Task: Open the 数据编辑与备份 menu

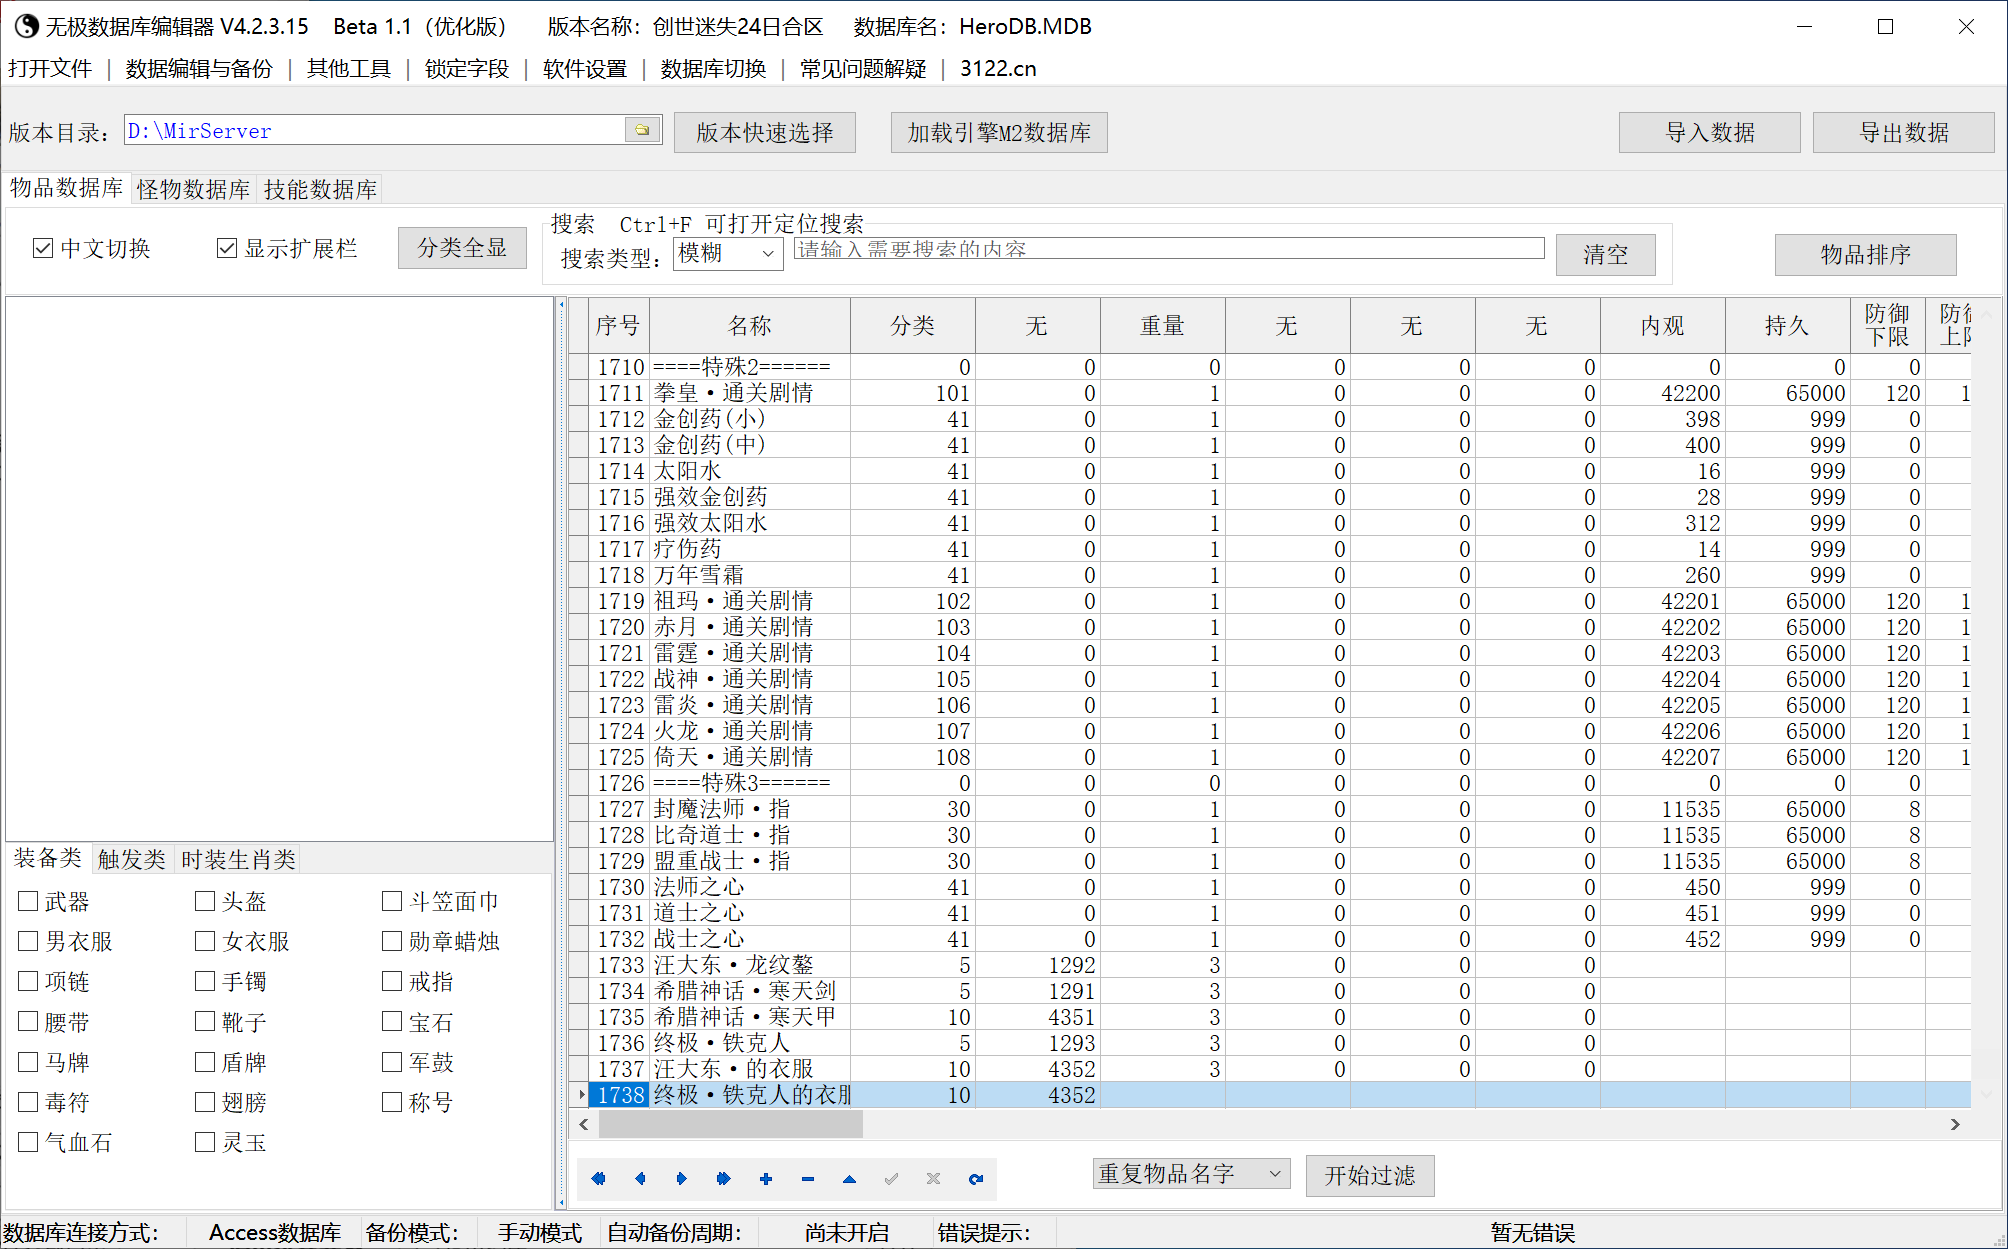Action: pyautogui.click(x=199, y=68)
